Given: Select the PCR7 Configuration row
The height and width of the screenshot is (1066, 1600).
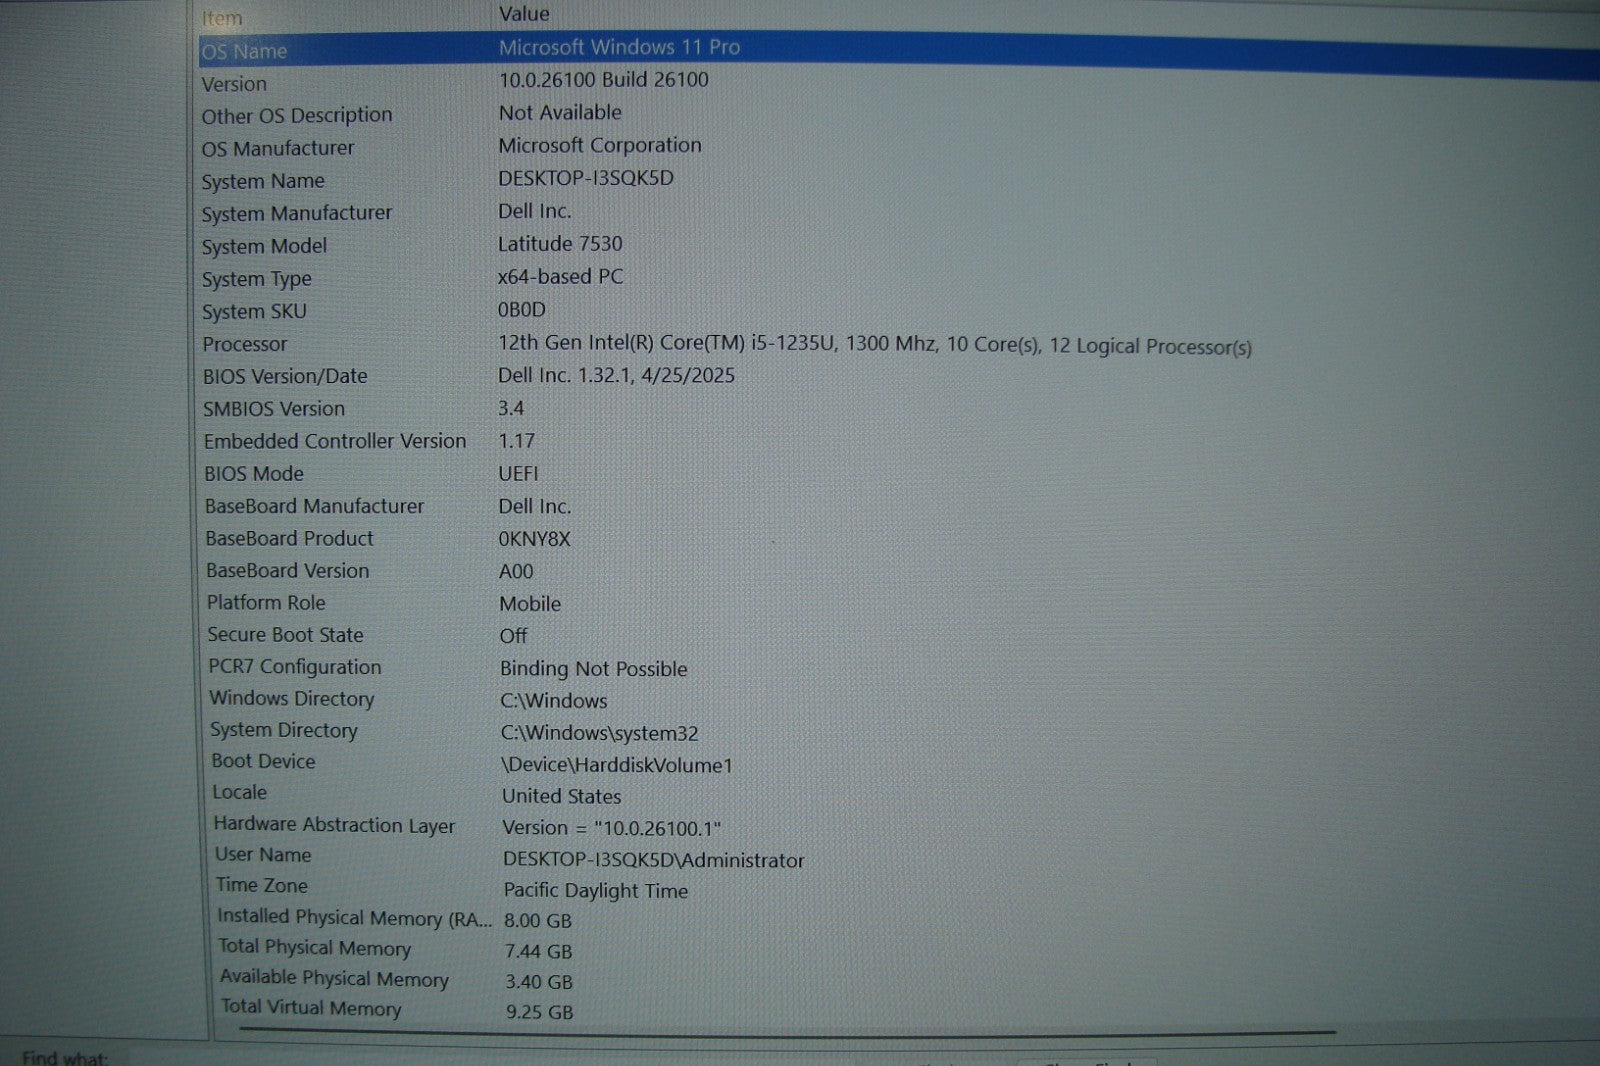Looking at the screenshot, I should pos(294,667).
